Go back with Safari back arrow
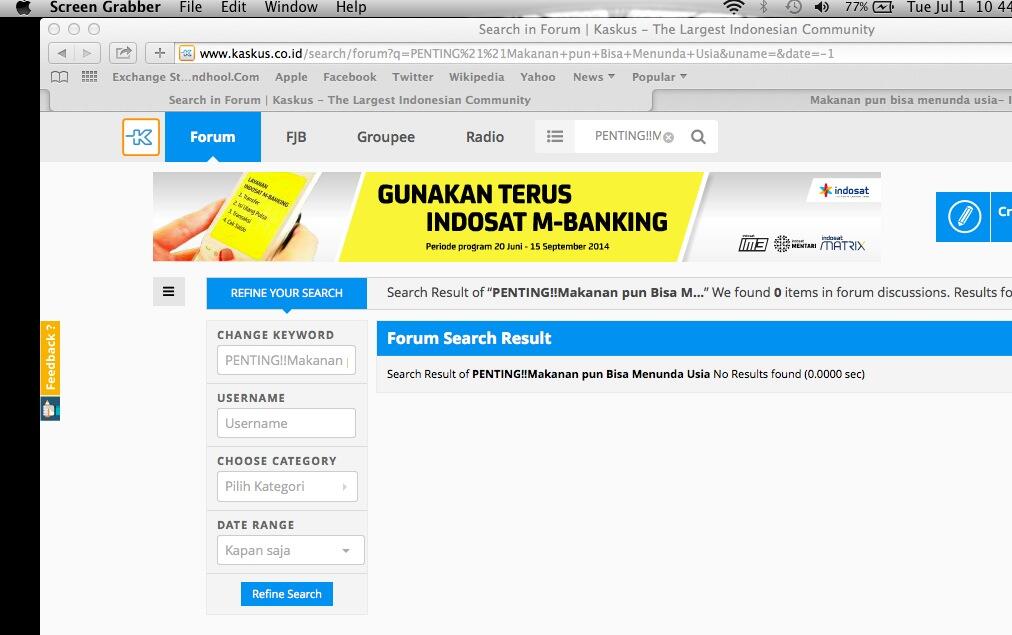 pos(61,53)
